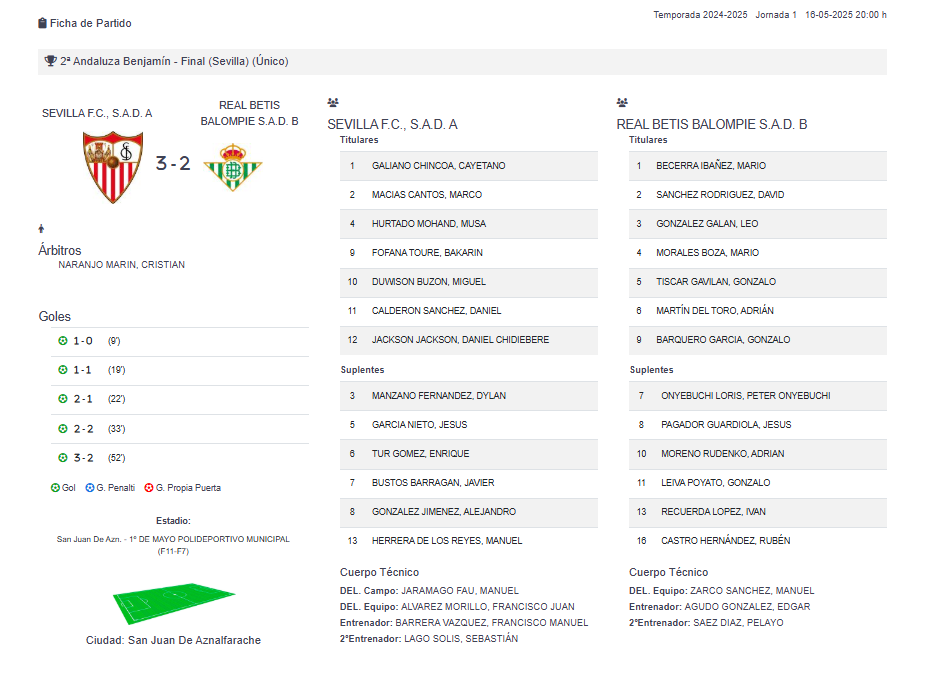Screen dimensions: 939x675
Task: Click the team group icon above Sevilla lineup
Action: [333, 102]
